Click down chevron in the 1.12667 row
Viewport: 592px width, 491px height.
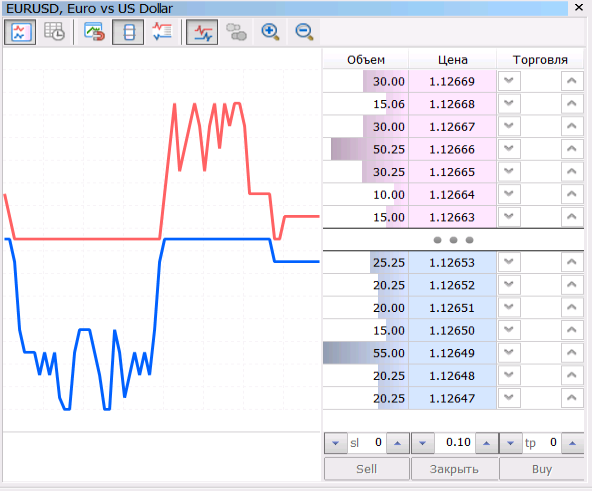(509, 126)
